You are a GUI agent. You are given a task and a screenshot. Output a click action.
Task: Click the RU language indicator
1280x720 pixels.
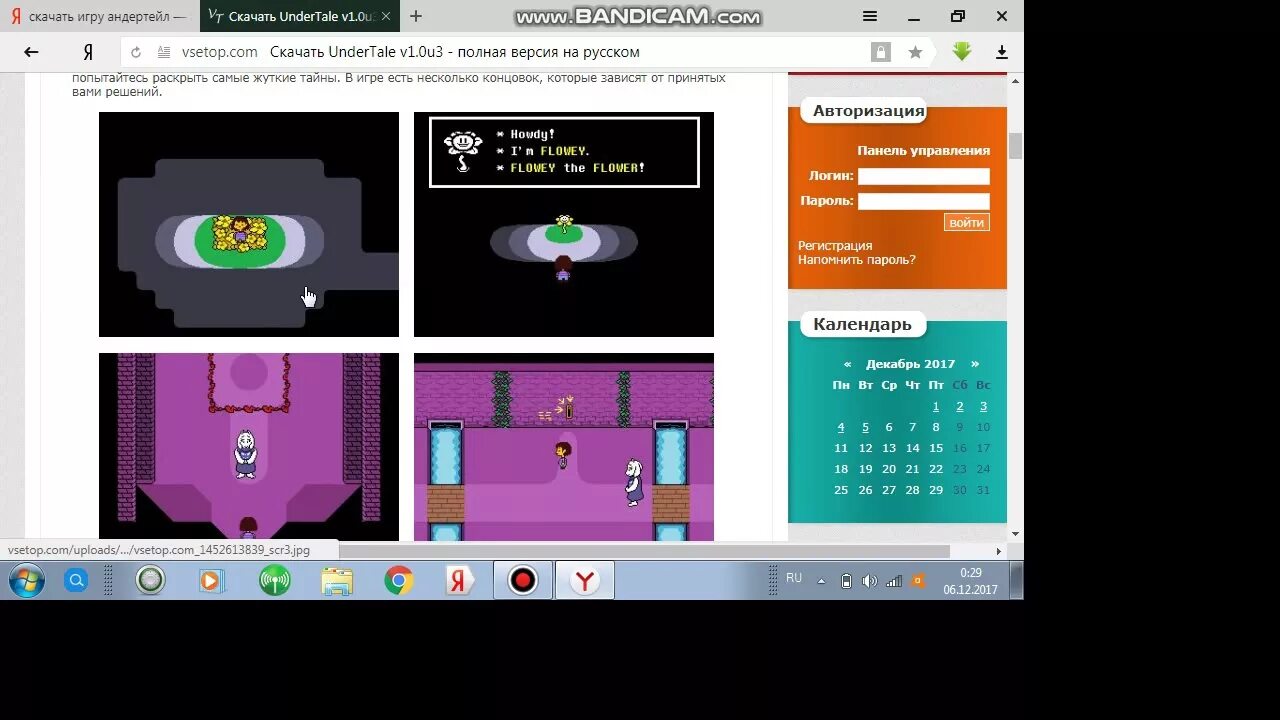(794, 578)
